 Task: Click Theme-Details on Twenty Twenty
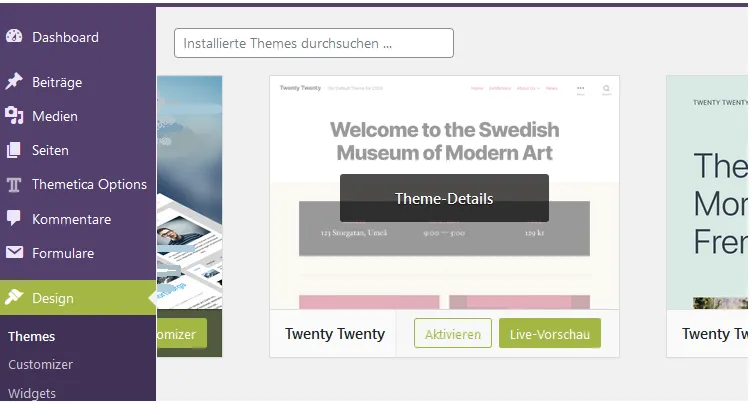point(444,198)
